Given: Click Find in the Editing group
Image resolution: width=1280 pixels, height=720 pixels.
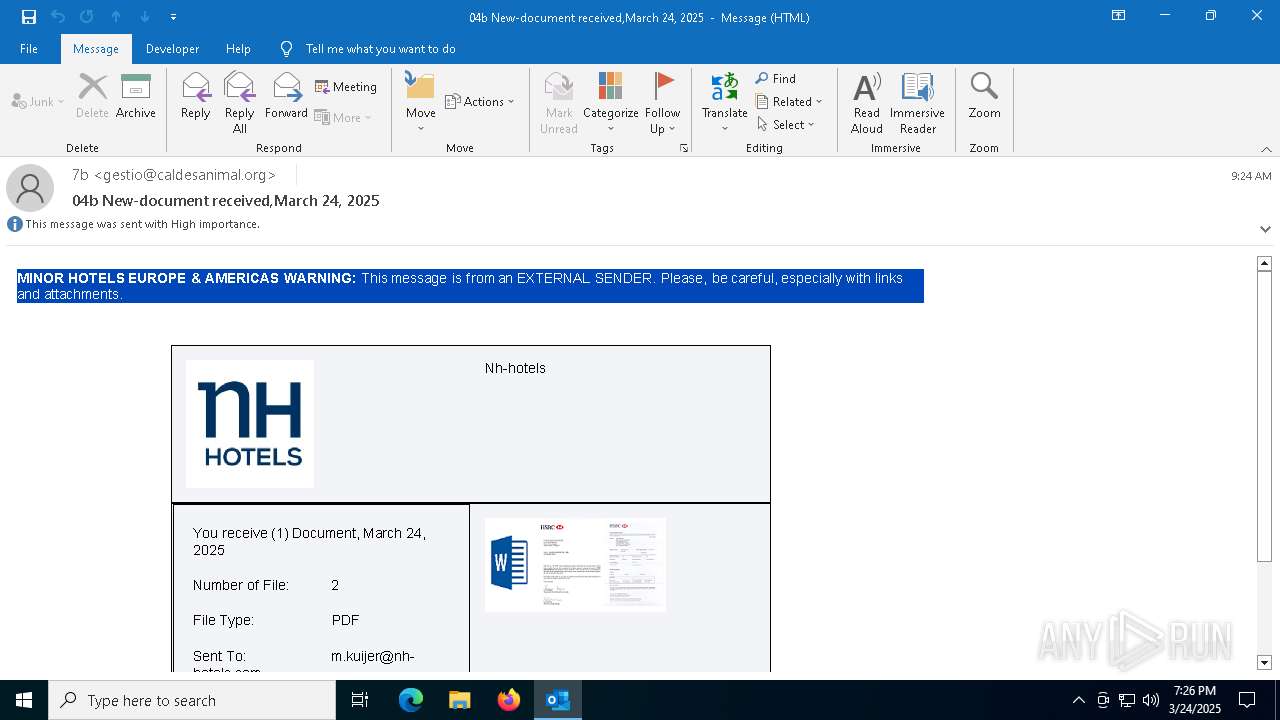Looking at the screenshot, I should click(x=776, y=78).
